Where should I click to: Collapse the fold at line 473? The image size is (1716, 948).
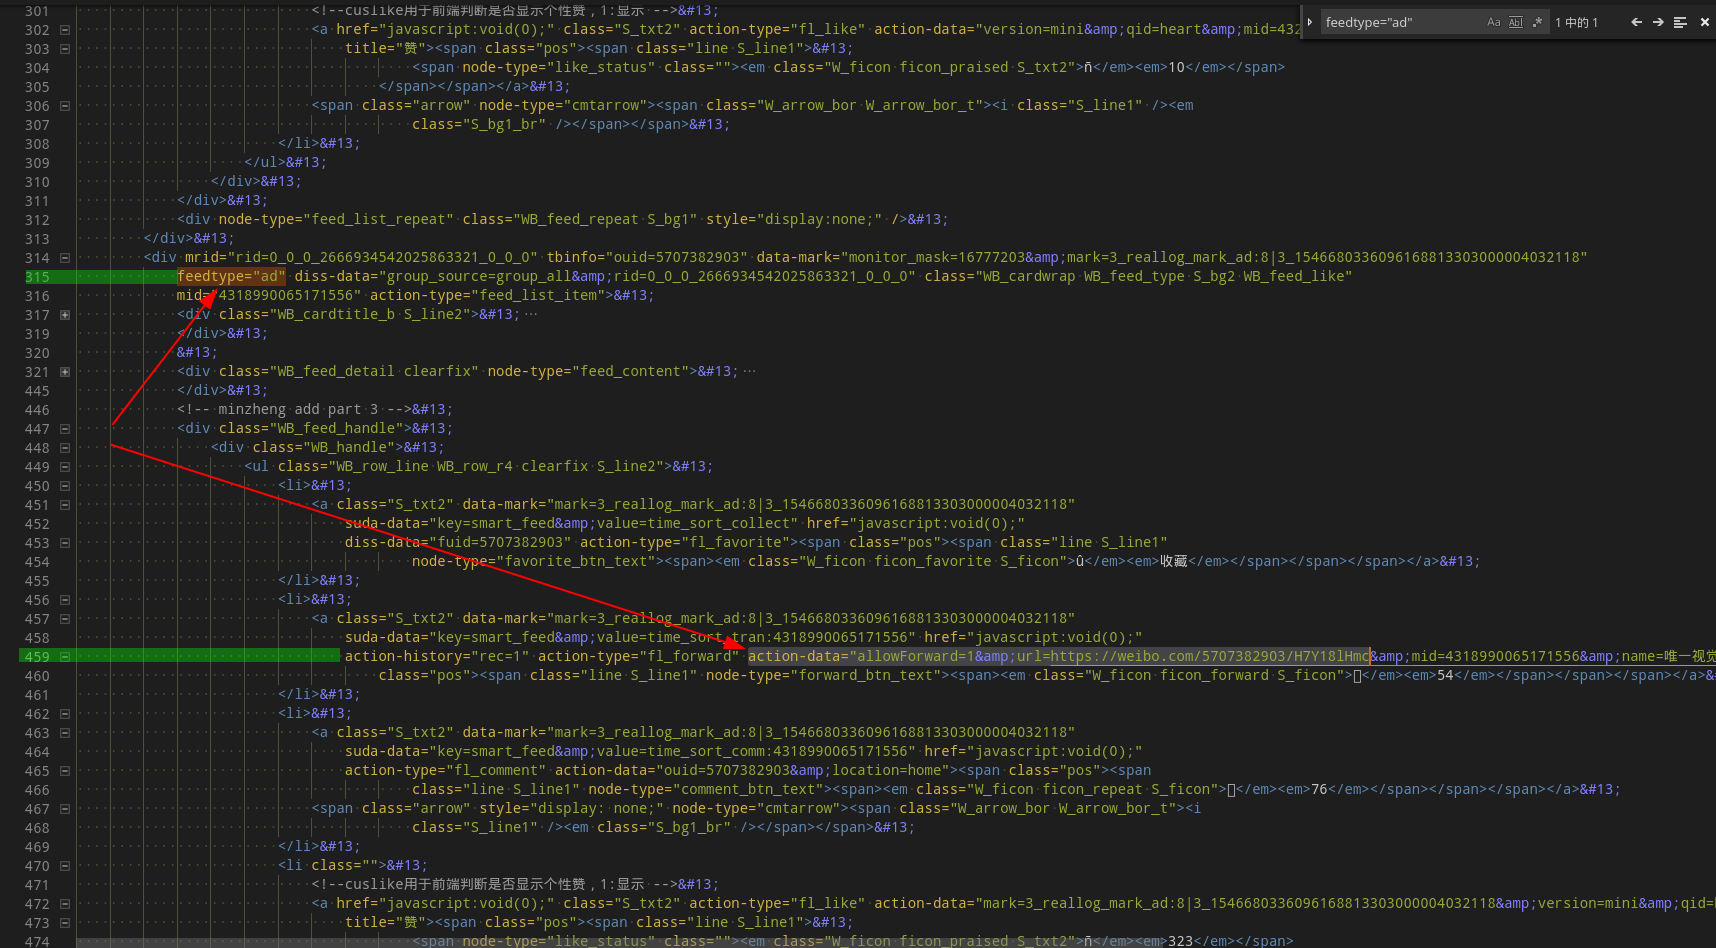click(x=65, y=923)
